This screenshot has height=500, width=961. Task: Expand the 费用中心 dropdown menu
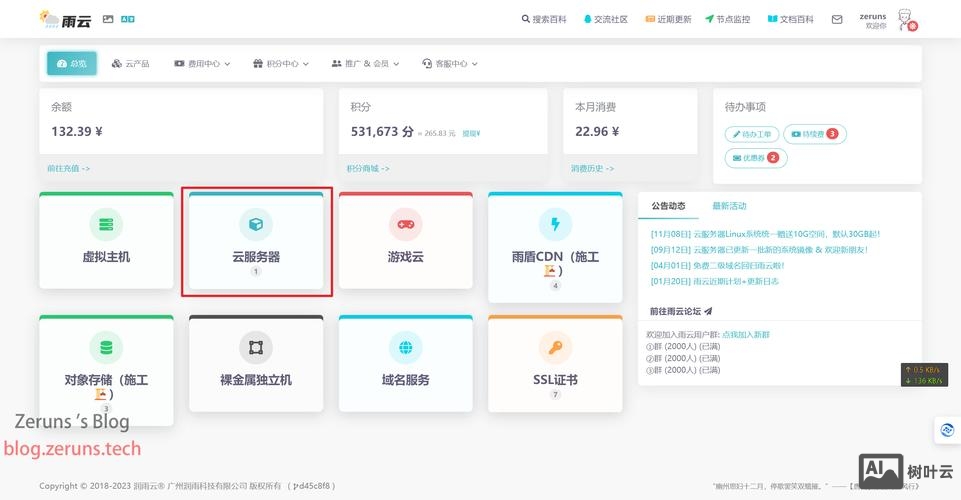pos(202,63)
